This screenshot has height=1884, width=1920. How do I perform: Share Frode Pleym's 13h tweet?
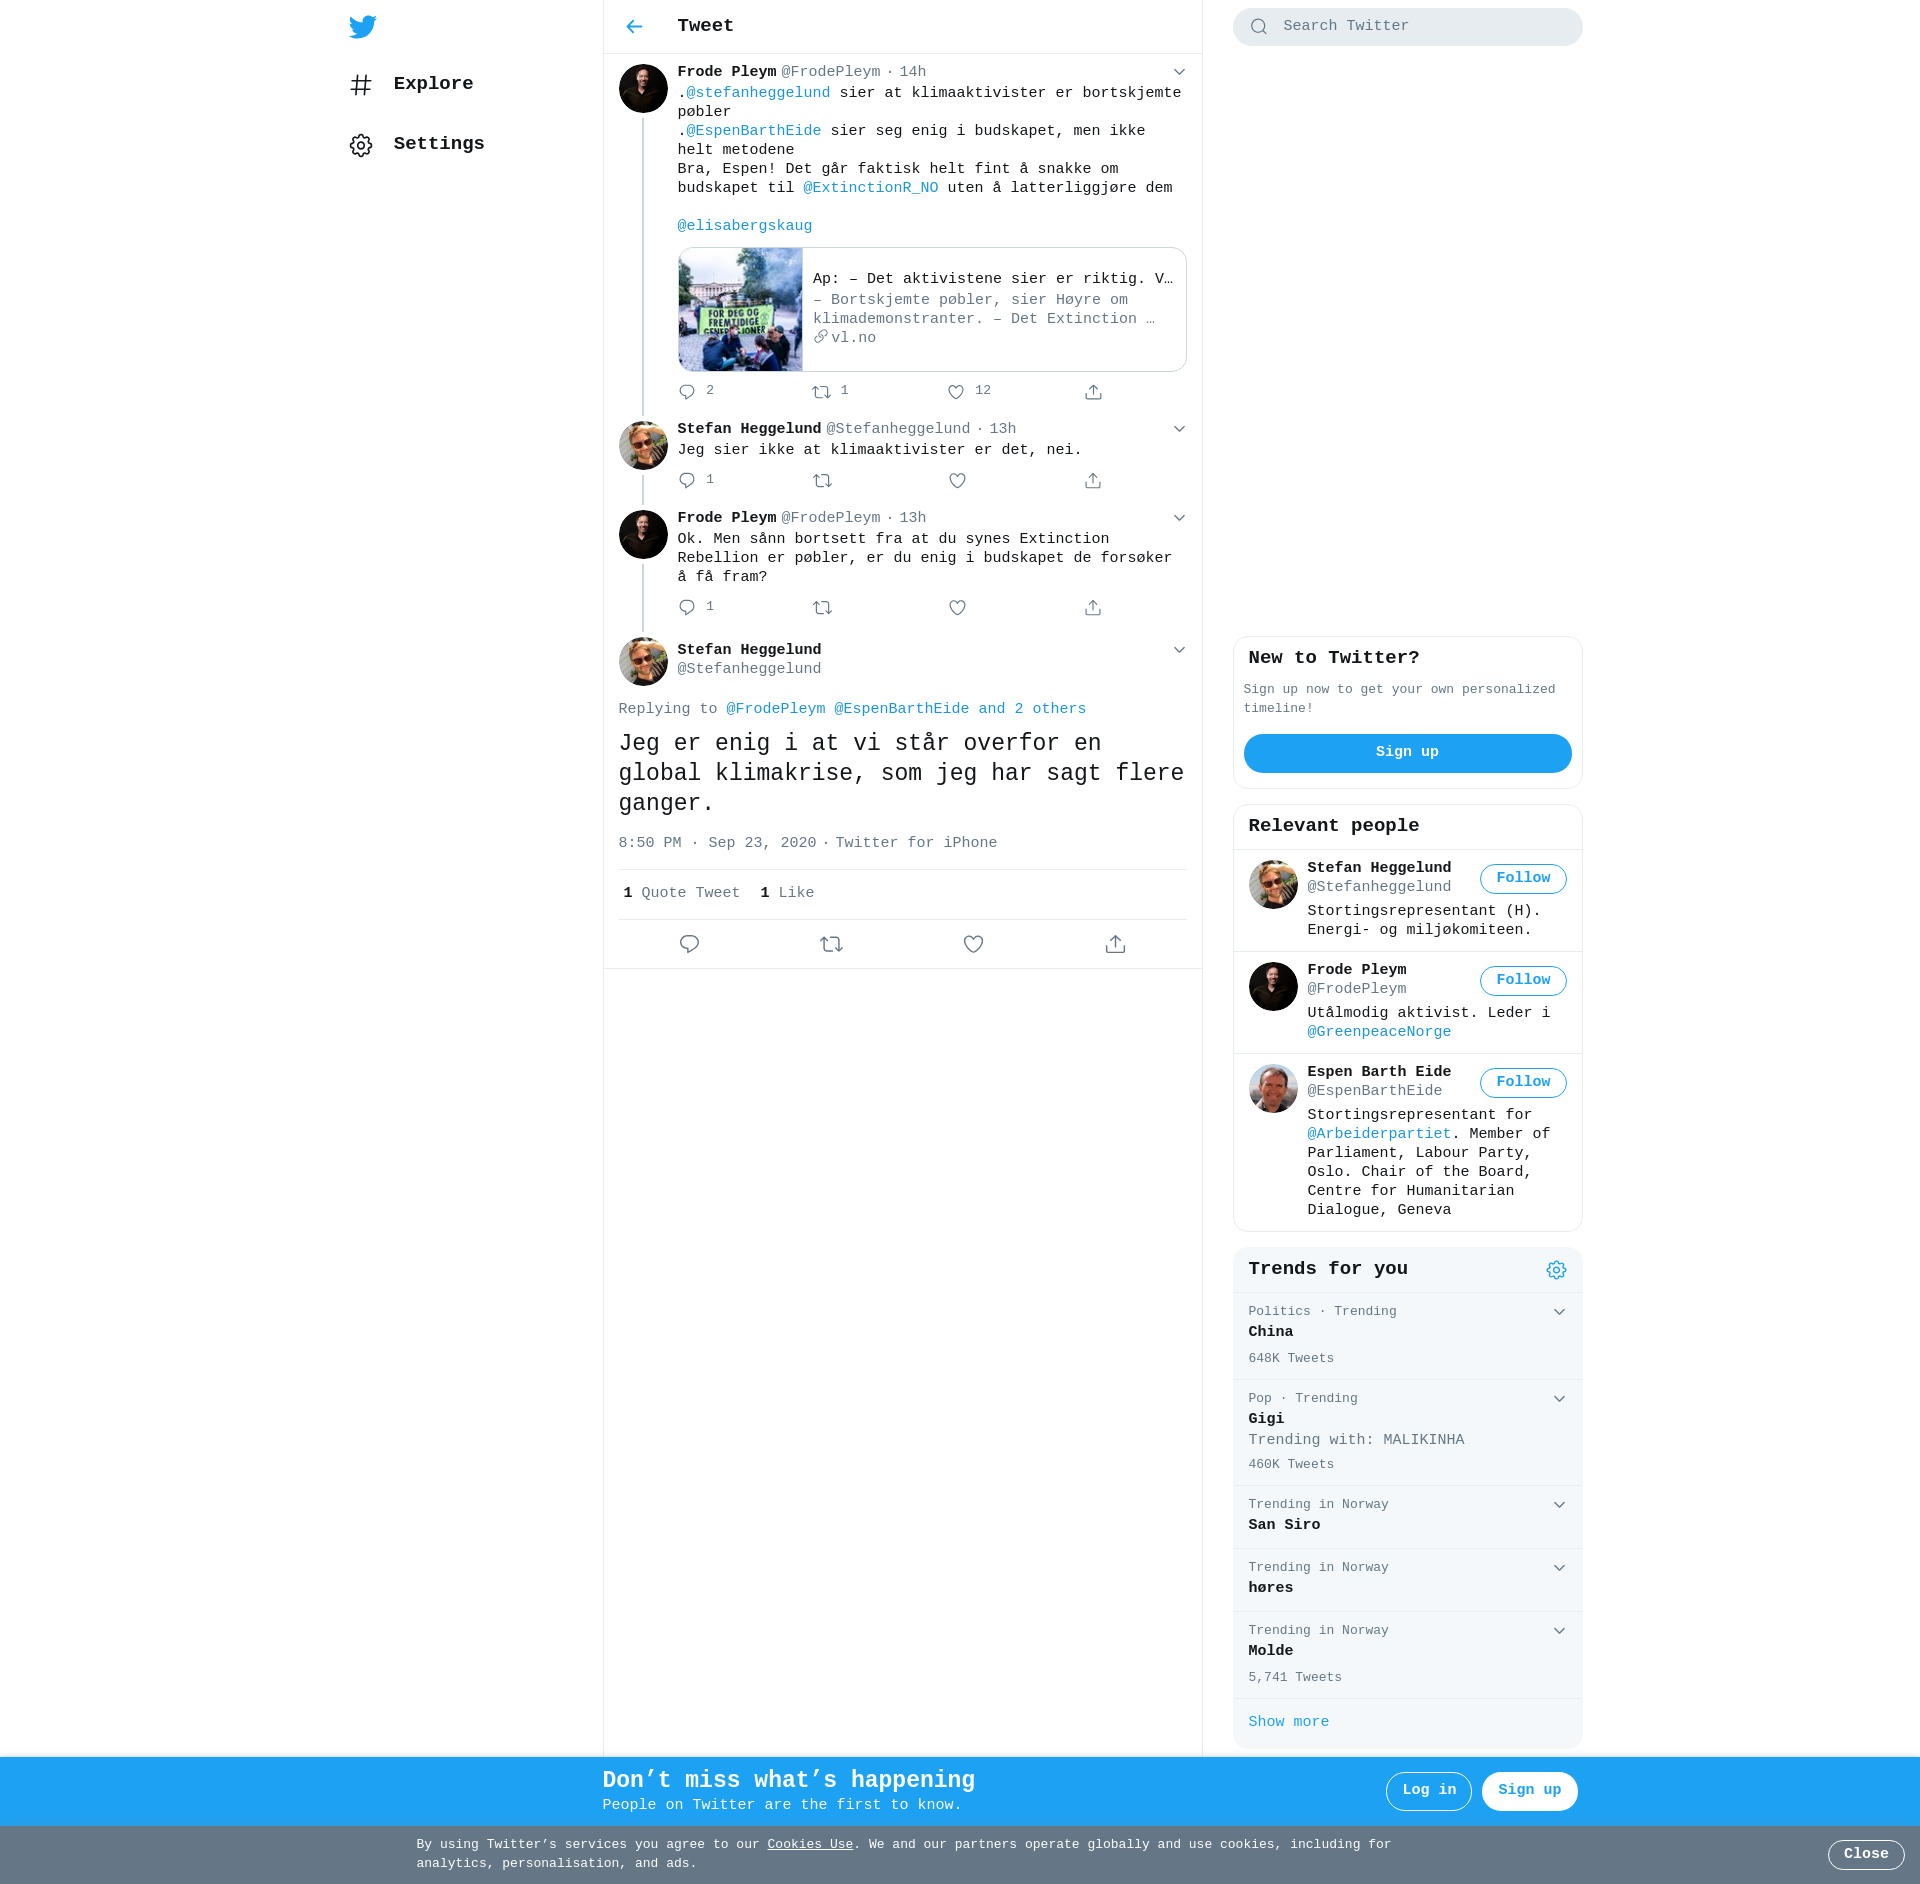pos(1093,608)
